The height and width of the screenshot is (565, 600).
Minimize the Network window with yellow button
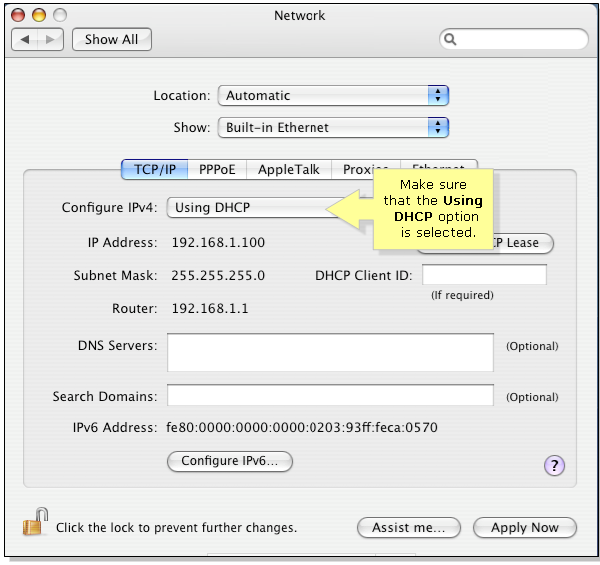pos(39,15)
